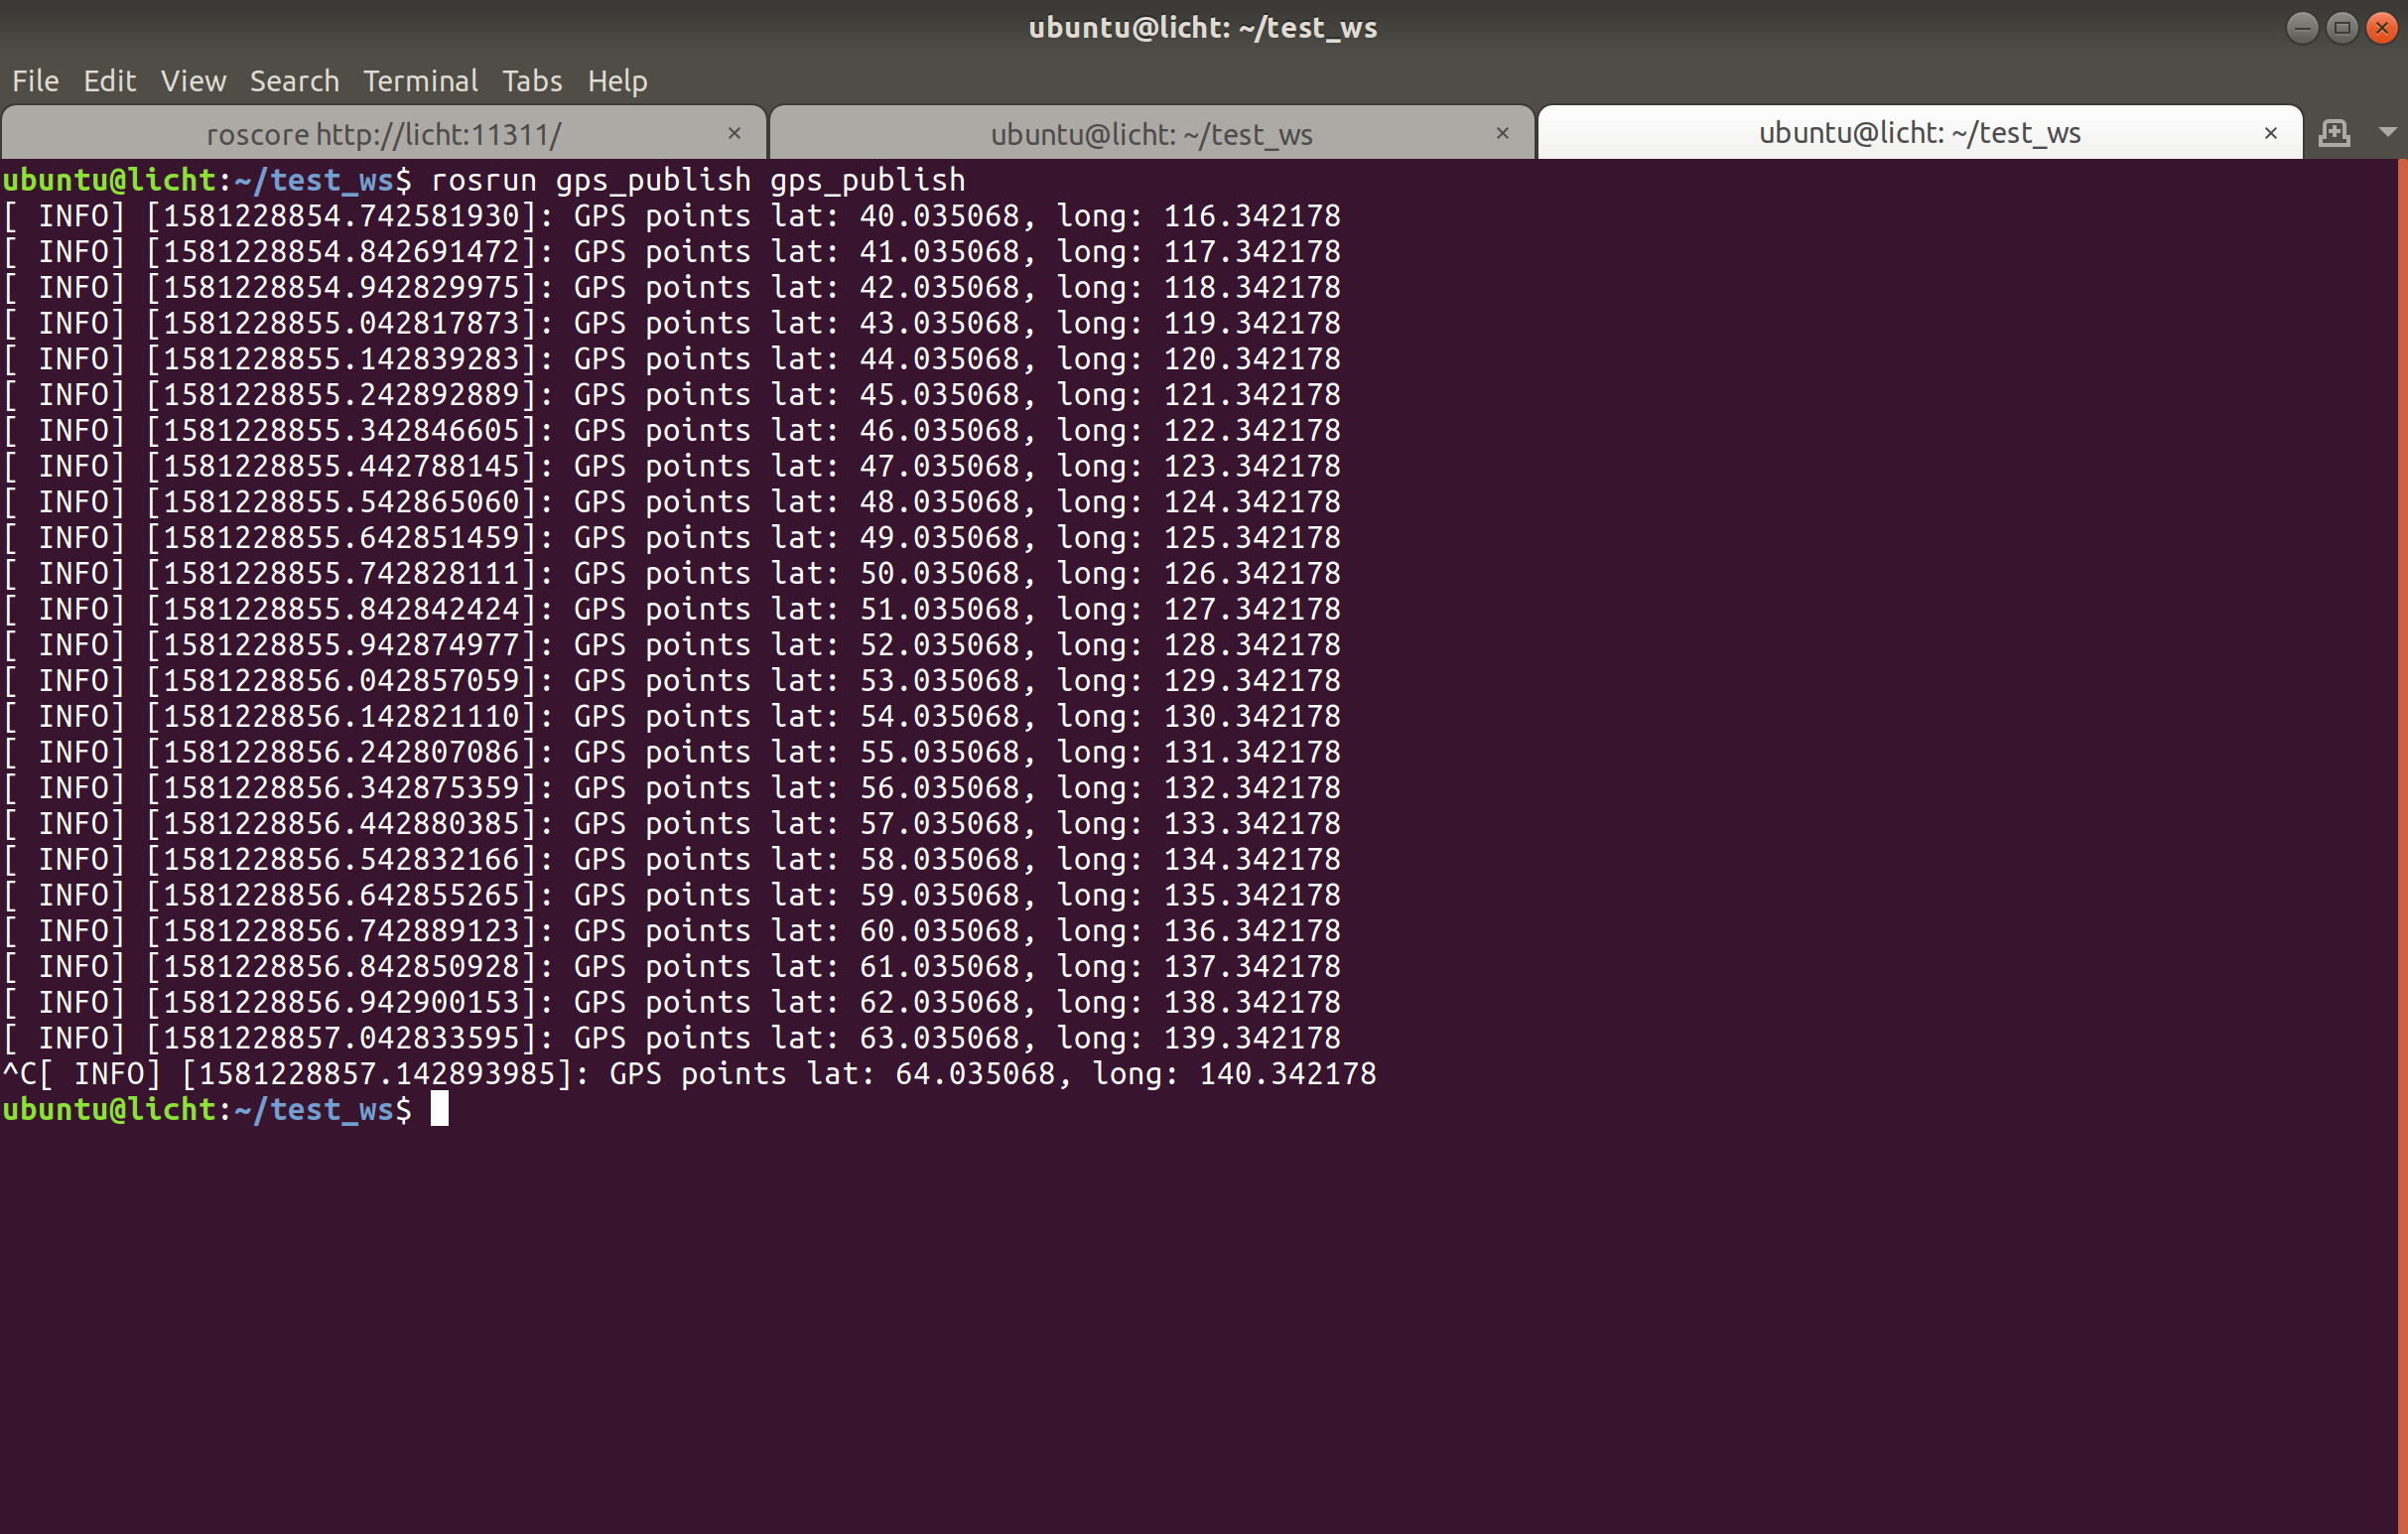
Task: Open the Search menu
Action: [x=294, y=81]
